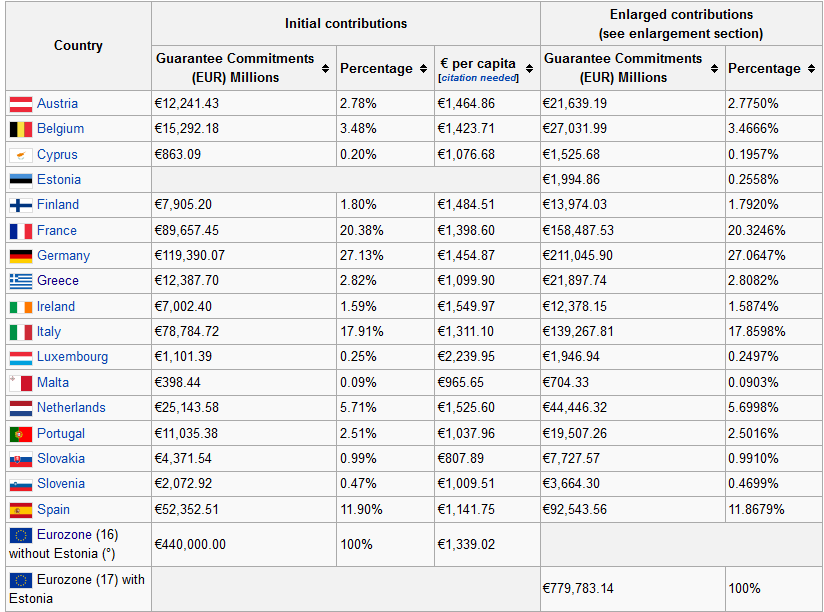Image resolution: width=824 pixels, height=612 pixels.
Task: Click the Portugal flag icon
Action: pyautogui.click(x=21, y=434)
